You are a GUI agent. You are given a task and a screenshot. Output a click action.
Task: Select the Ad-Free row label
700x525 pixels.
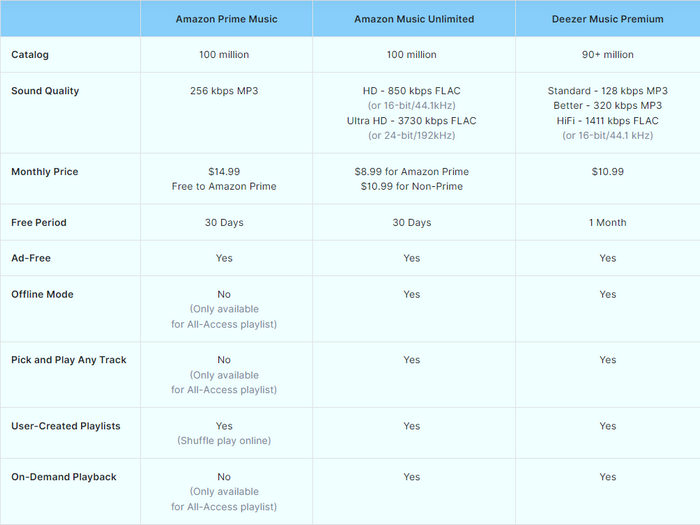[x=31, y=258]
